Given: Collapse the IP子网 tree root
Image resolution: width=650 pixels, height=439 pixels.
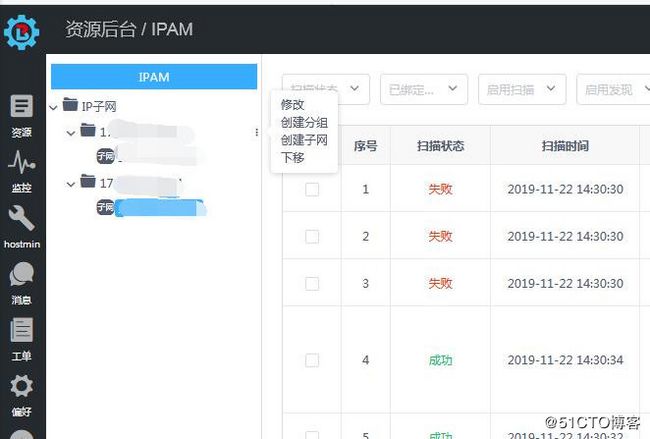Looking at the screenshot, I should tap(53, 108).
